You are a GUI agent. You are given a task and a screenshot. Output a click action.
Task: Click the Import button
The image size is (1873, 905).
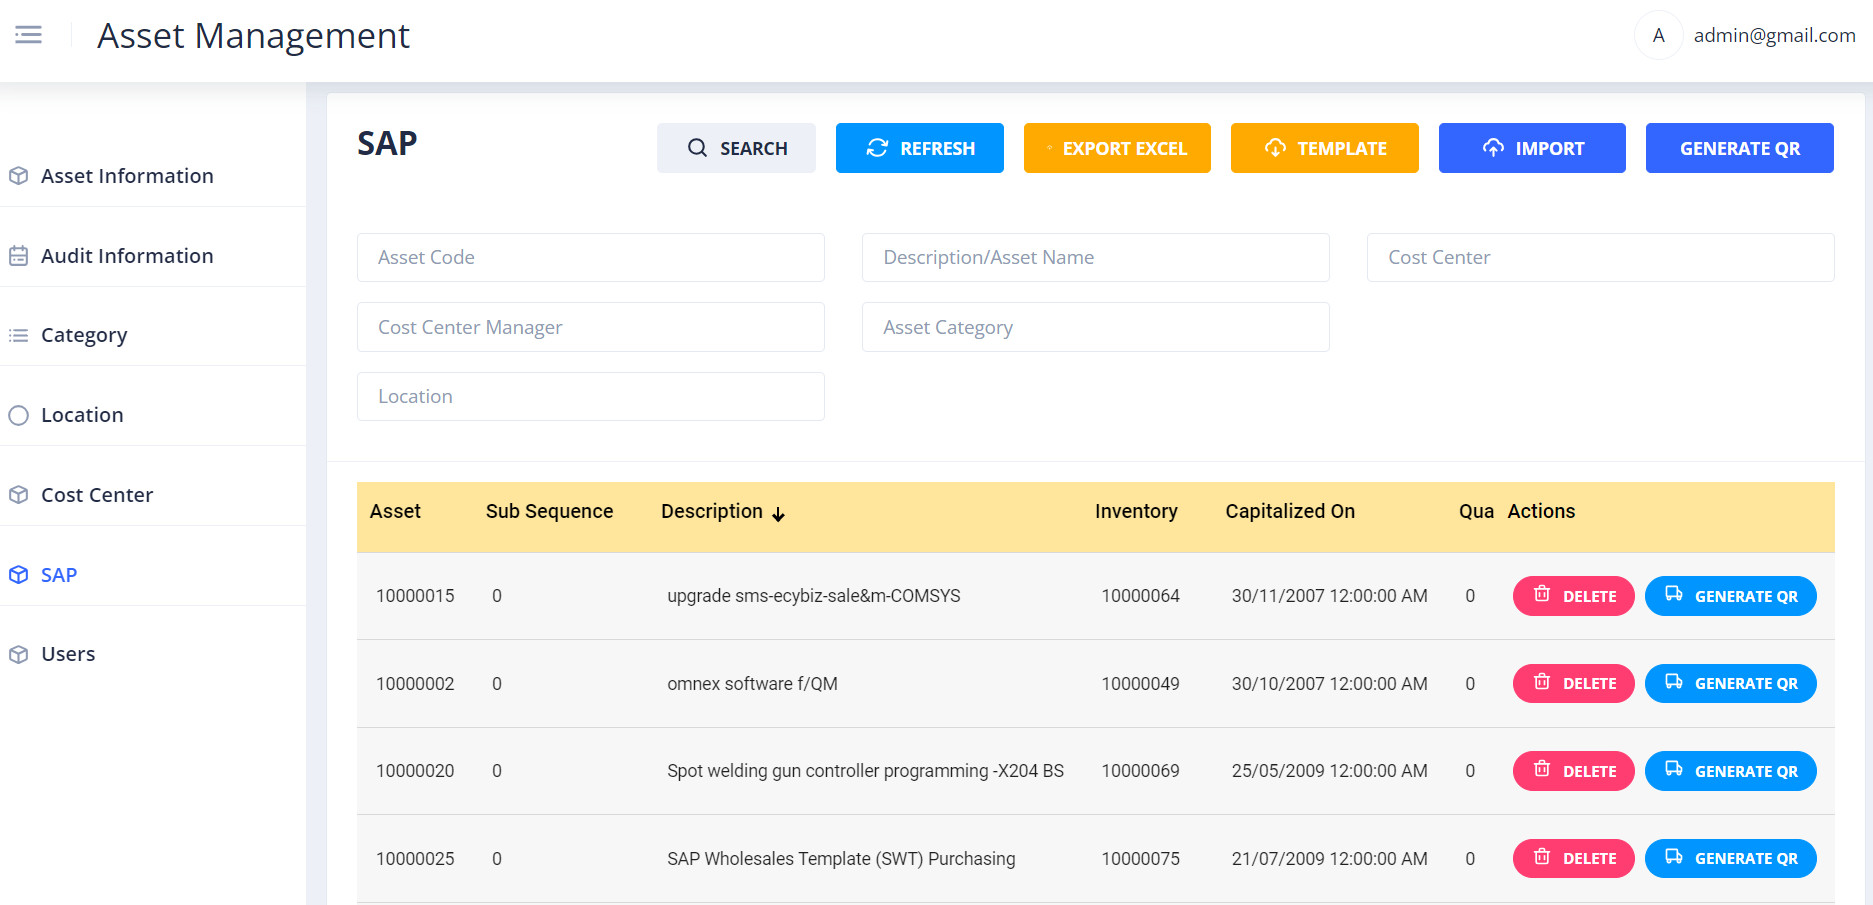click(x=1532, y=148)
